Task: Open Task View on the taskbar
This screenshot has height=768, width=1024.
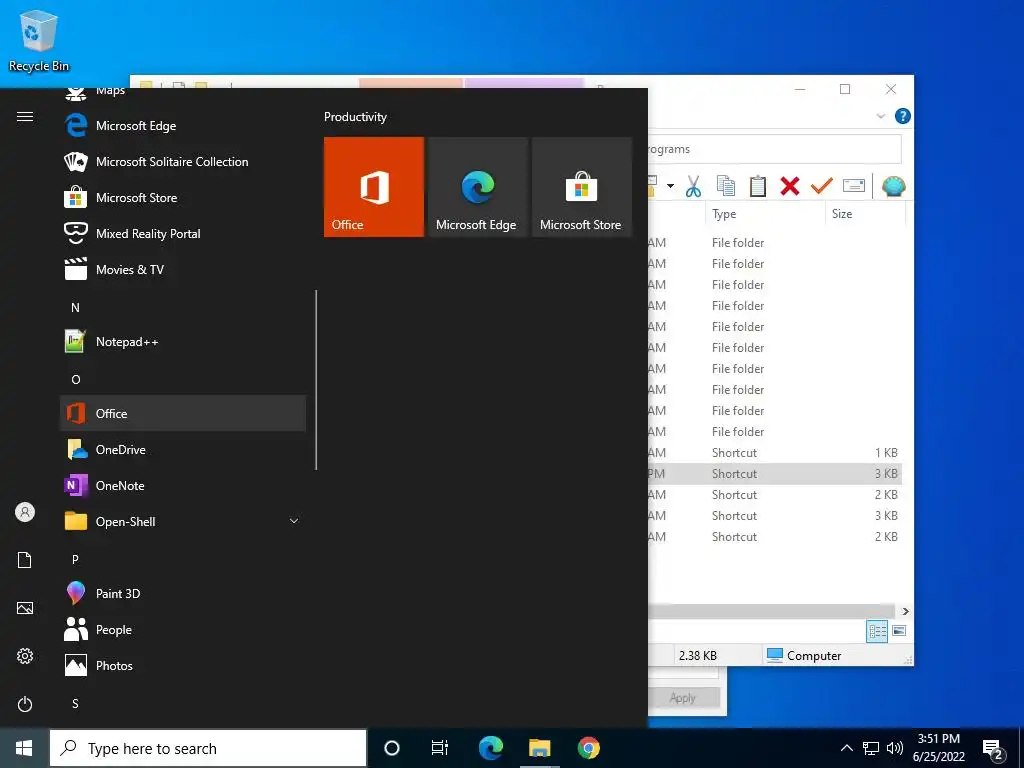Action: pyautogui.click(x=440, y=748)
